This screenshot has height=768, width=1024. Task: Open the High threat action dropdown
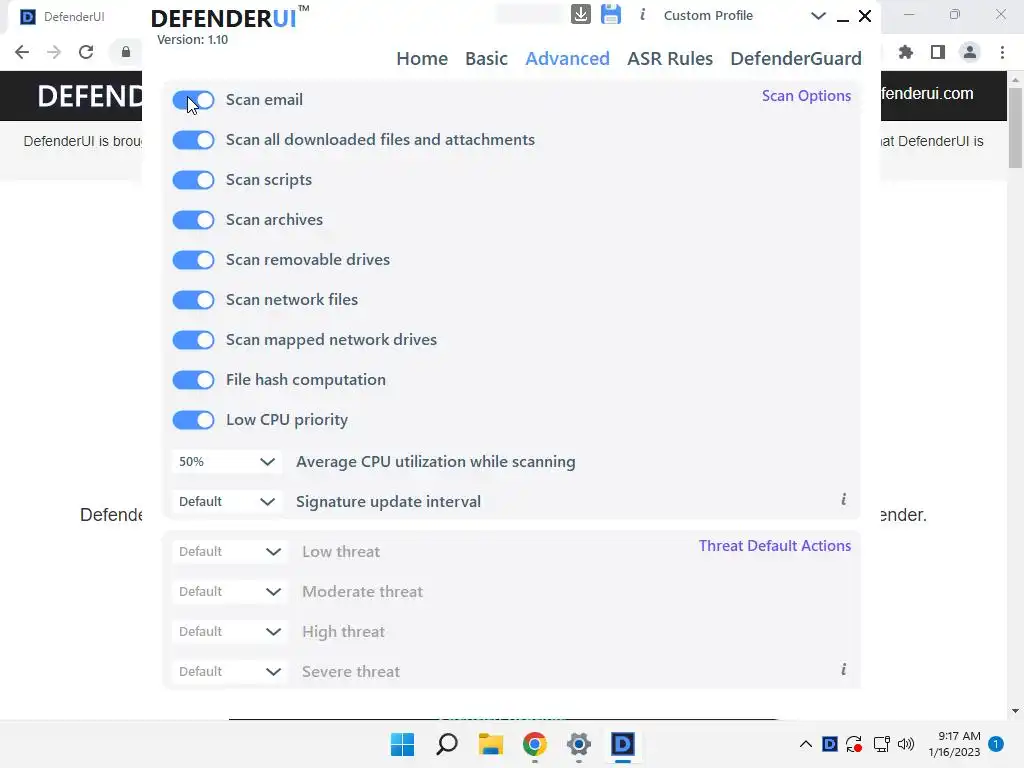click(229, 632)
